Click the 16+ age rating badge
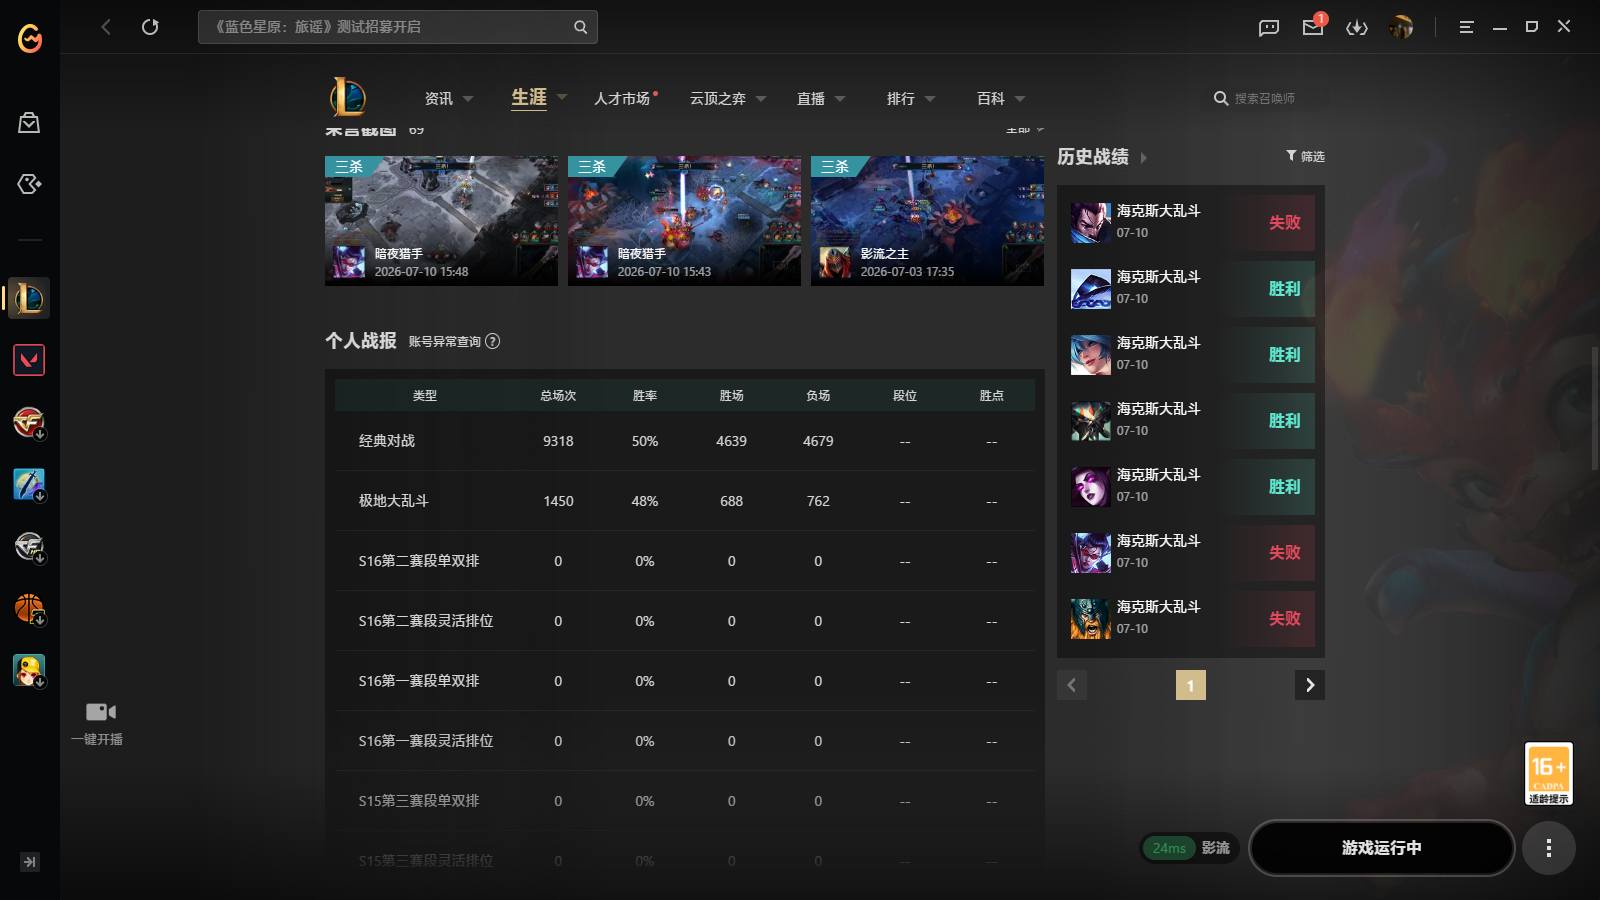 [x=1549, y=773]
